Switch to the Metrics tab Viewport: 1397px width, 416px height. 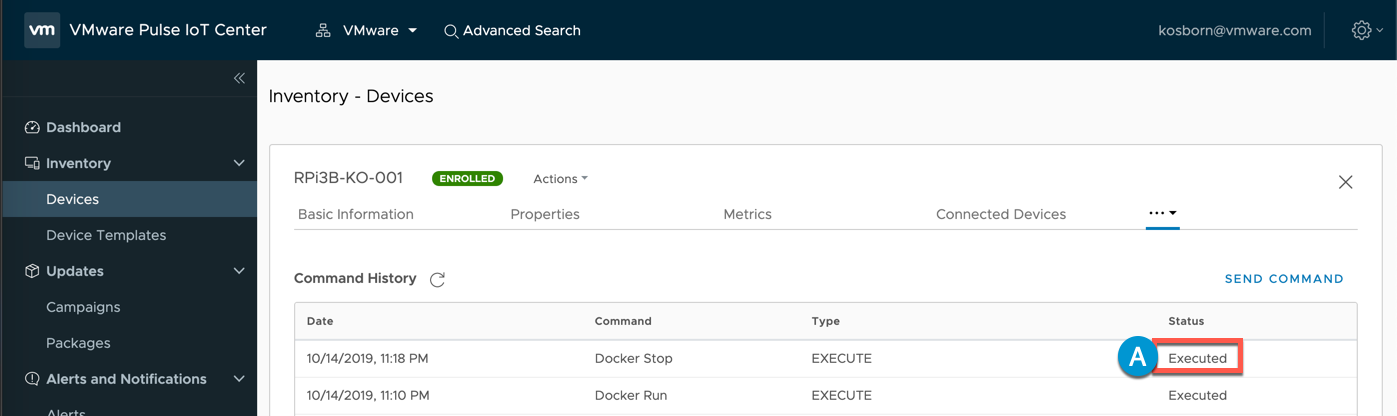coord(747,214)
